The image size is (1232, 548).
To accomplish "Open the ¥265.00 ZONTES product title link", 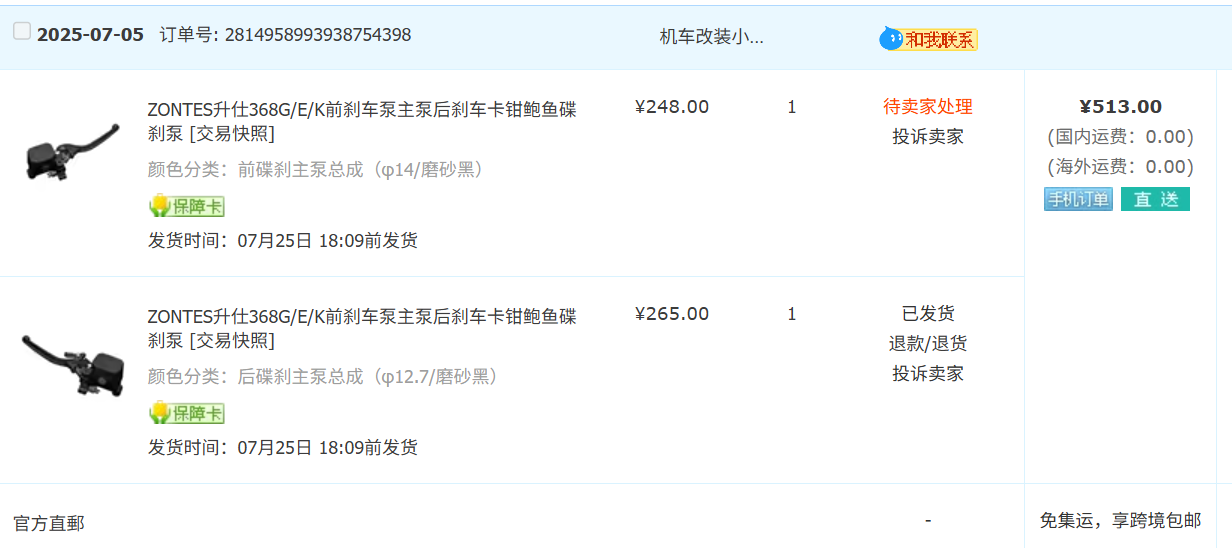I will click(x=362, y=328).
